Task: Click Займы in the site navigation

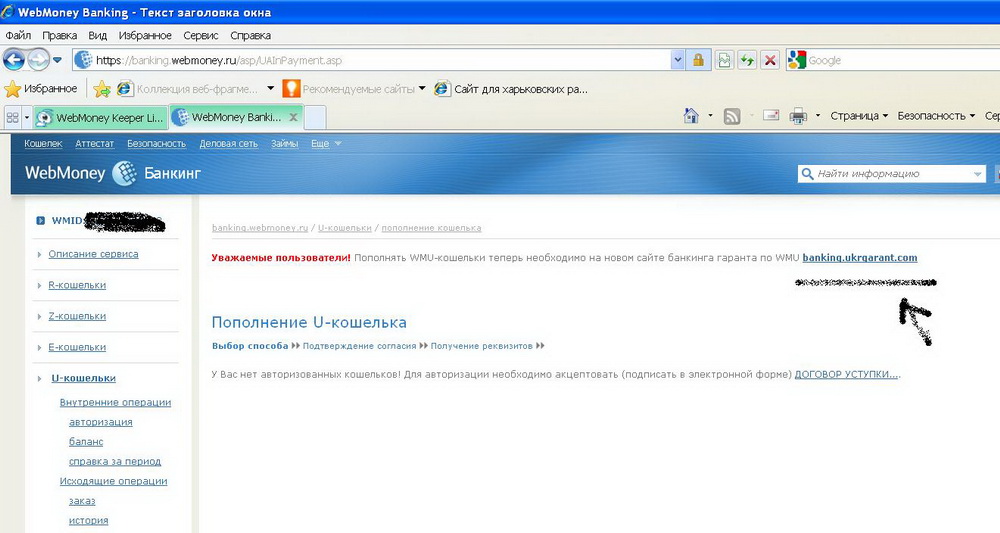Action: [x=284, y=143]
